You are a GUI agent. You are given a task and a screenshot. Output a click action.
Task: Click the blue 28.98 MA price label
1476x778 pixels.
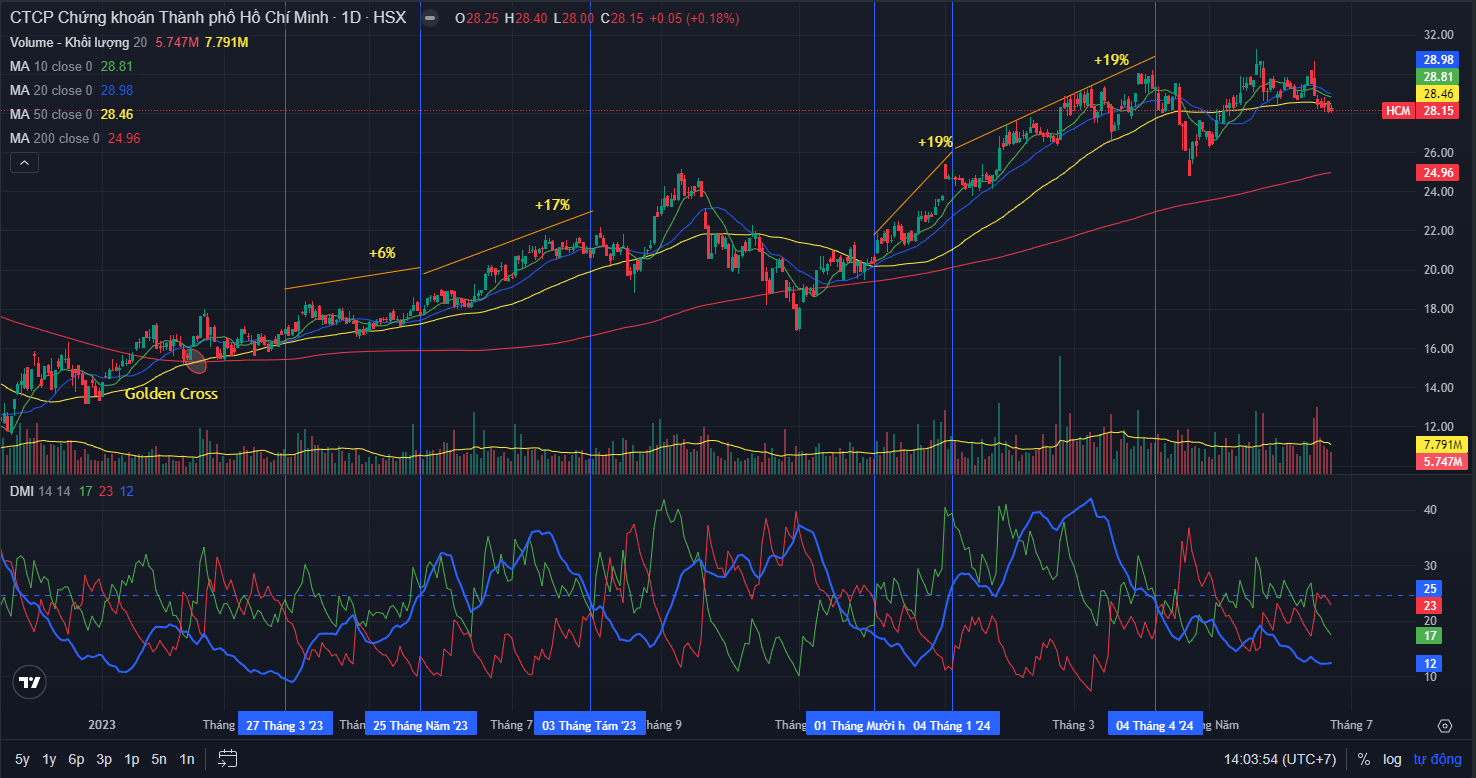pos(1438,60)
